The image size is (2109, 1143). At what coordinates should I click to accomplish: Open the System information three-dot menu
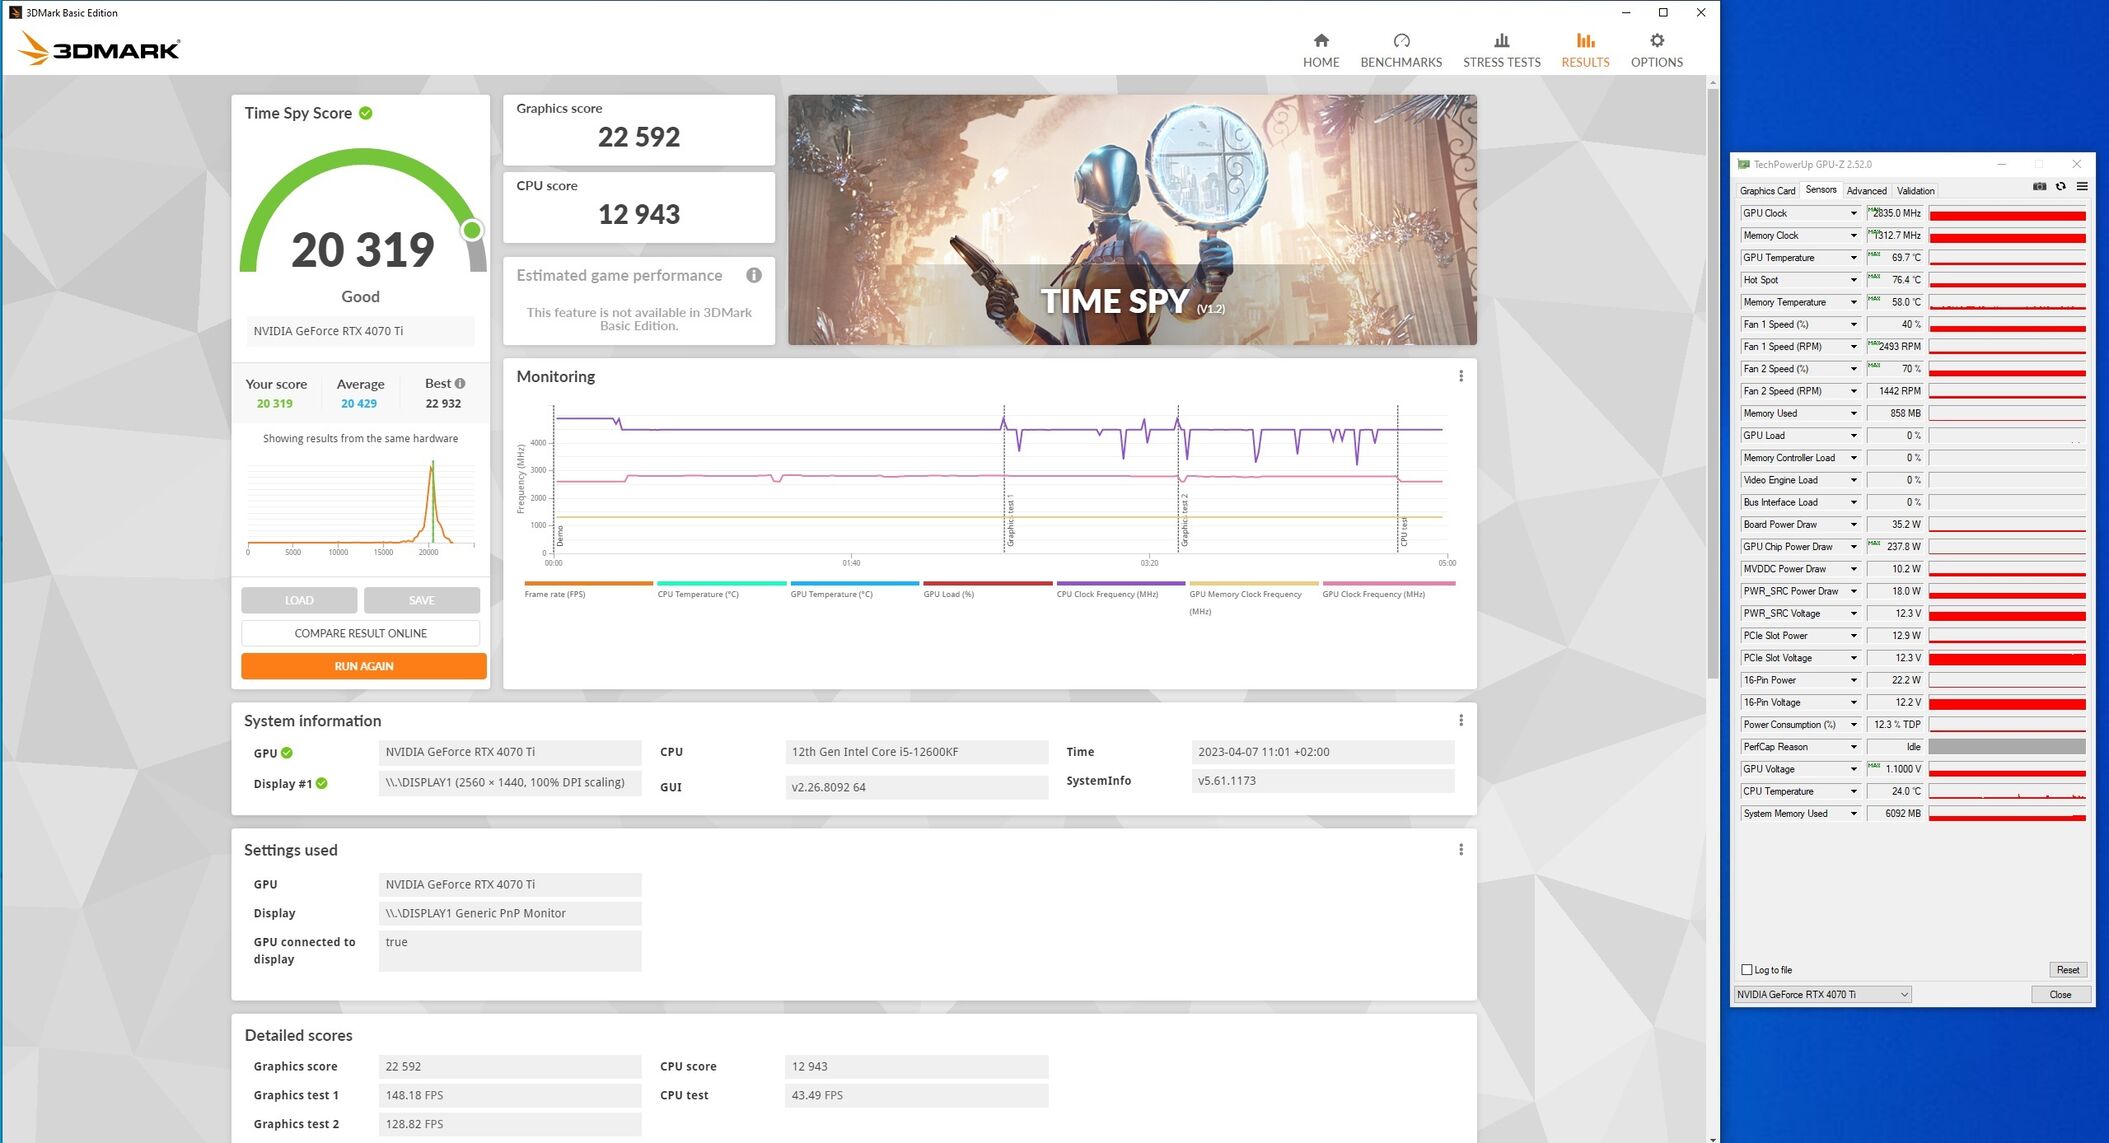tap(1460, 720)
